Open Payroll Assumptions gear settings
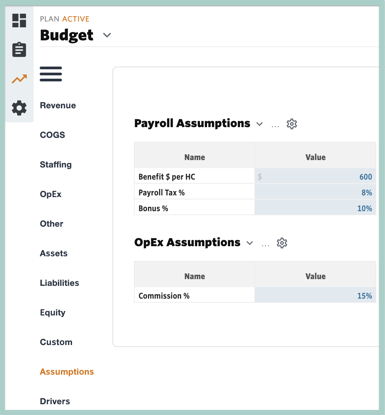This screenshot has width=385, height=415. (x=292, y=124)
